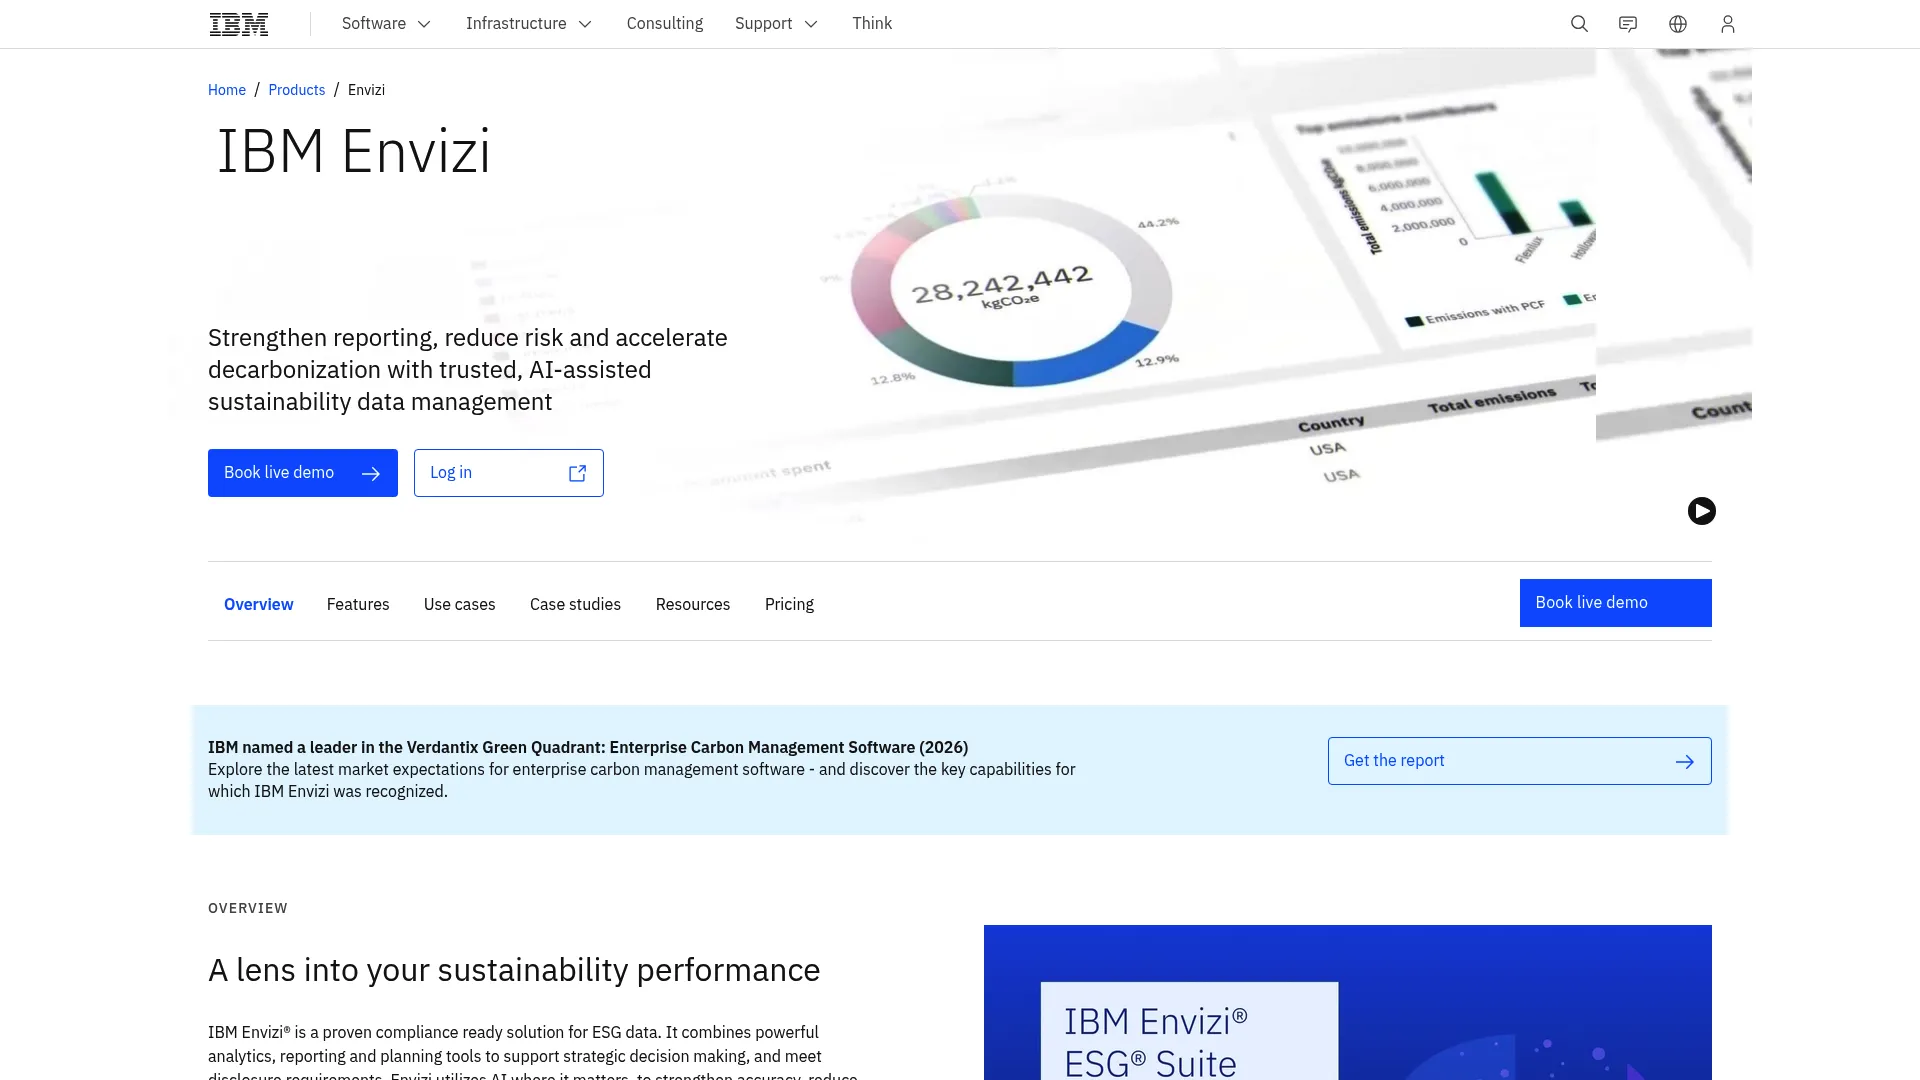Expand the Software menu
Image resolution: width=1920 pixels, height=1080 pixels.
(x=386, y=24)
